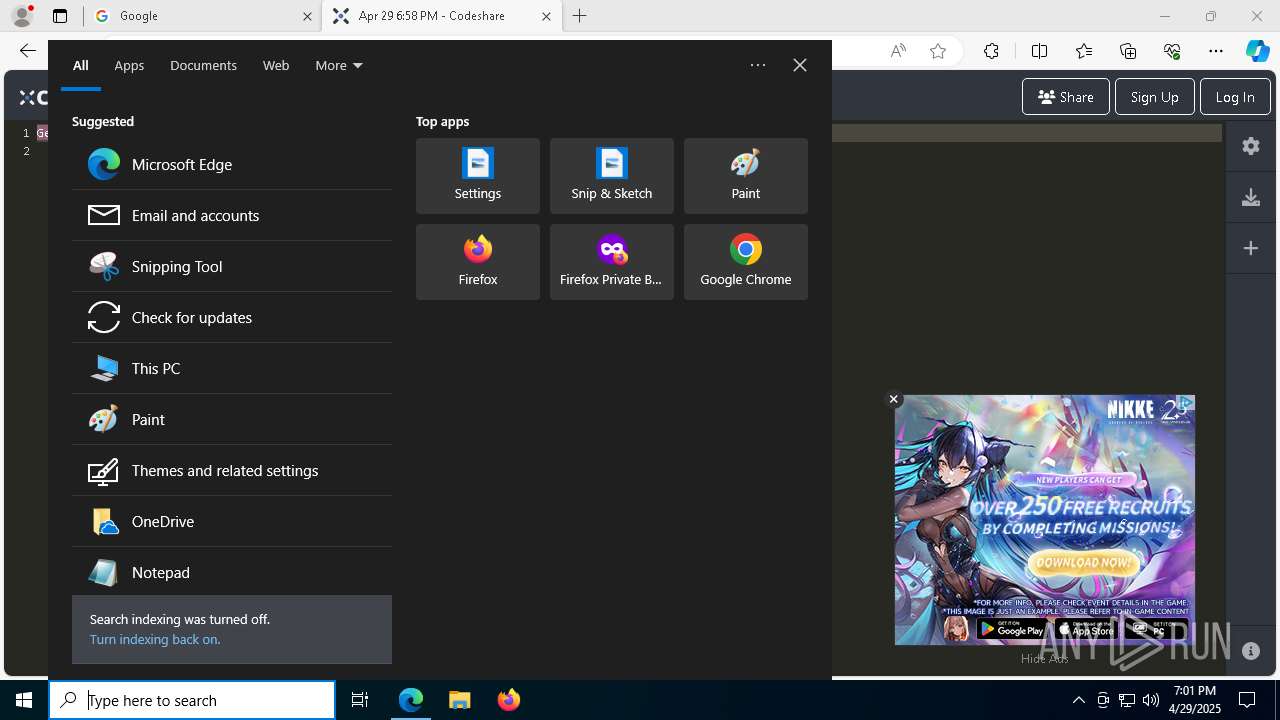The image size is (1280, 720).
Task: Open File Explorer from the taskbar
Action: [x=459, y=700]
